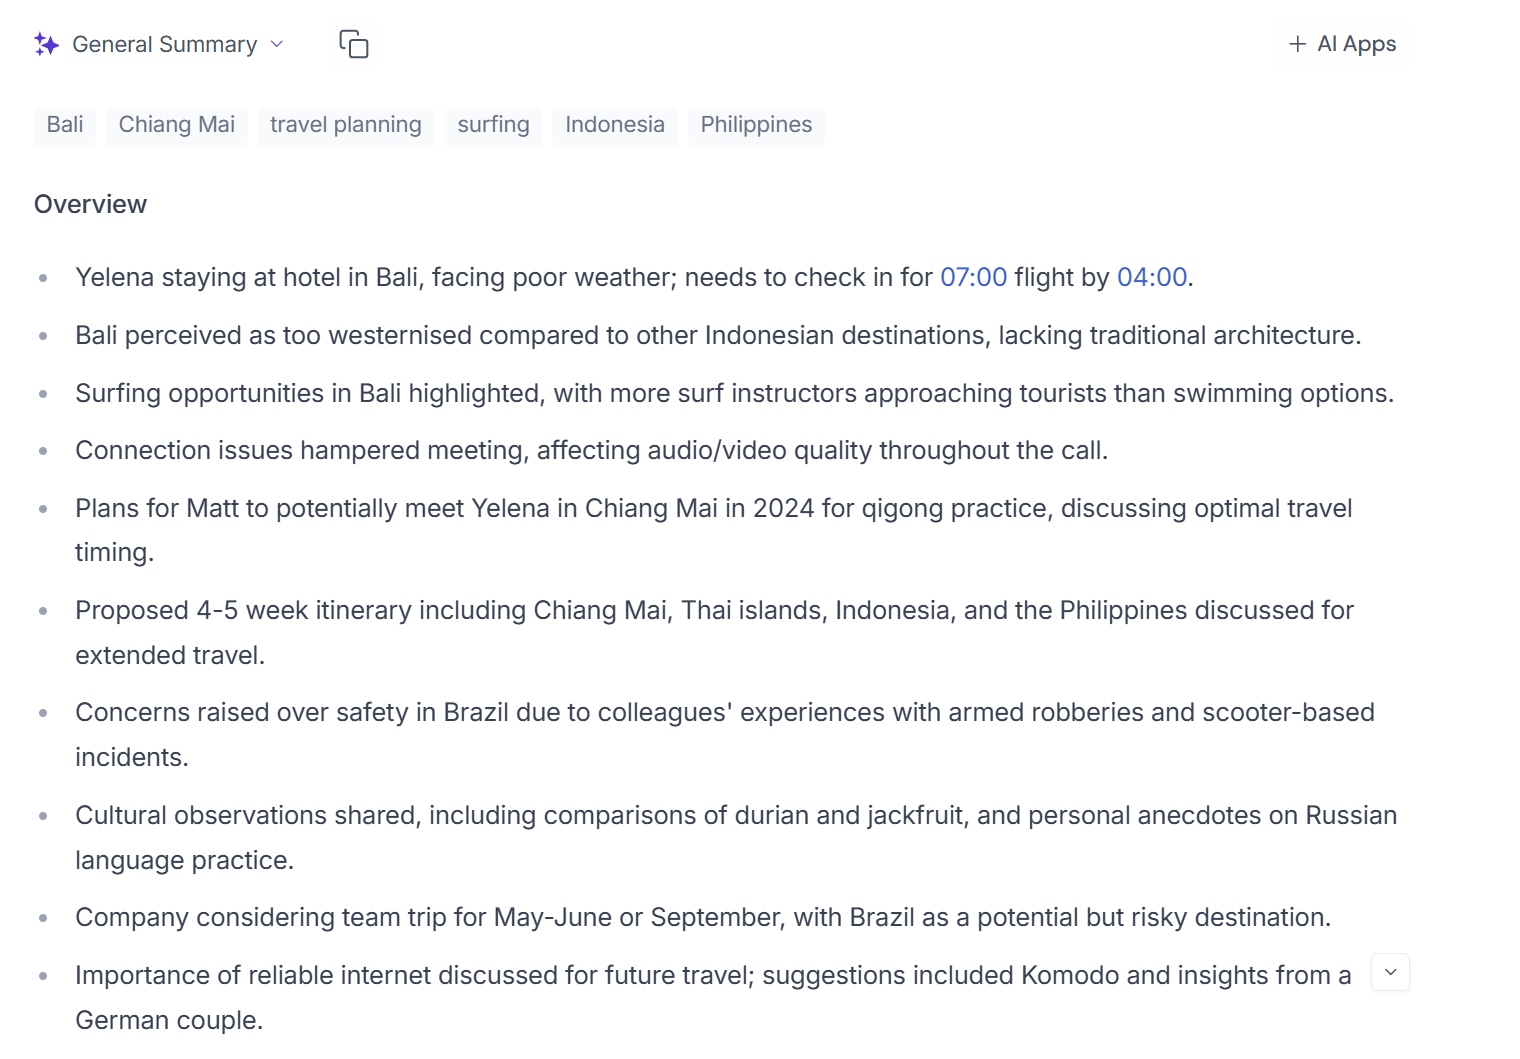
Task: Click the plus icon beside AI Apps
Action: [x=1297, y=44]
